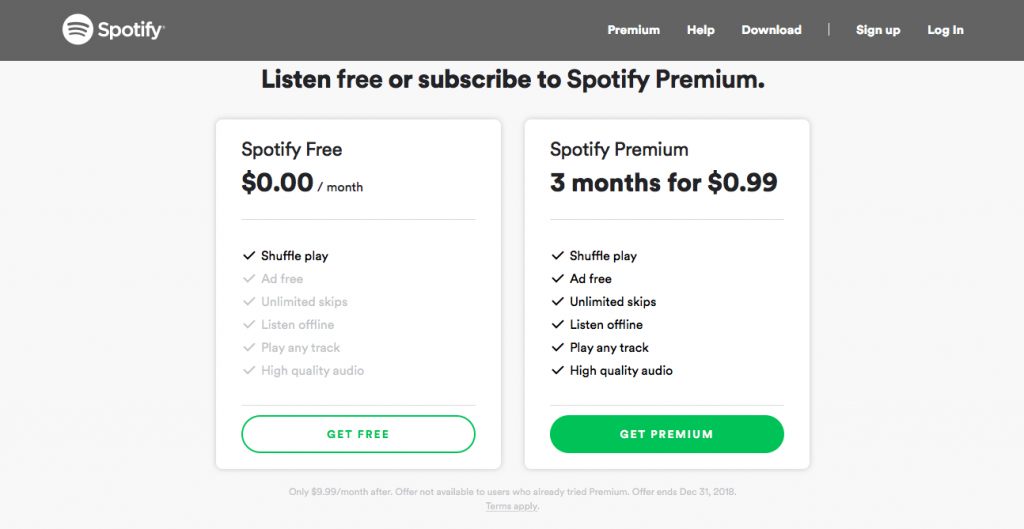This screenshot has width=1024, height=529.
Task: Click greyed Play any track checkmark in Free
Action: pos(249,347)
